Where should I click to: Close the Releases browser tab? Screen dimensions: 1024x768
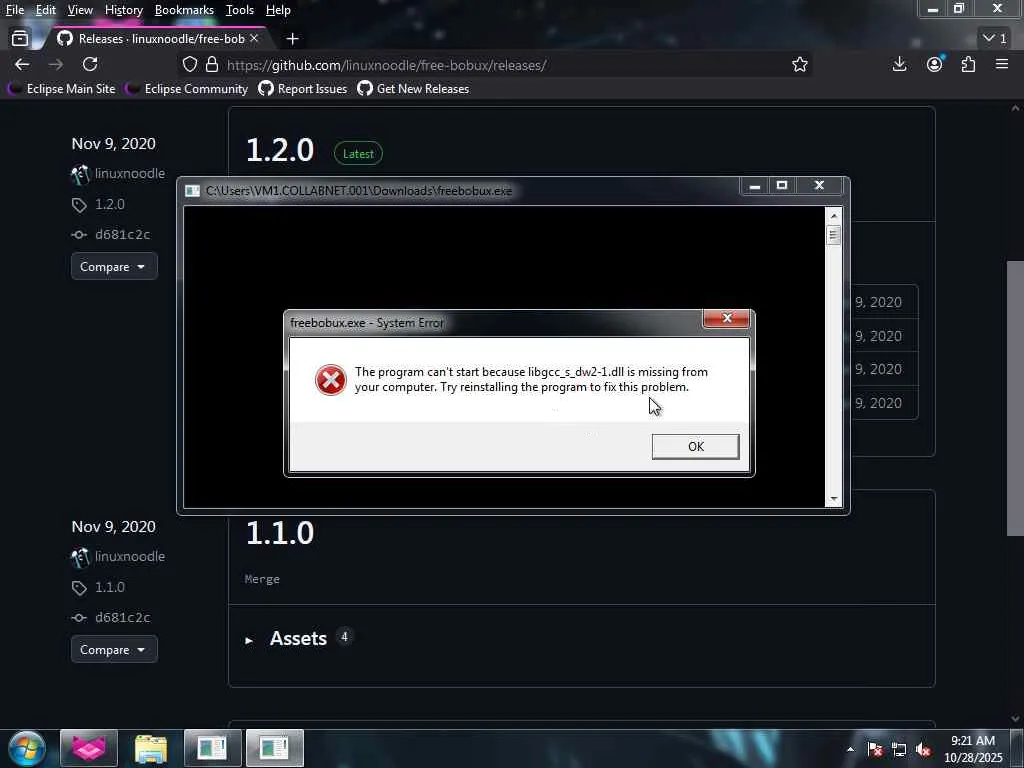[x=254, y=39]
